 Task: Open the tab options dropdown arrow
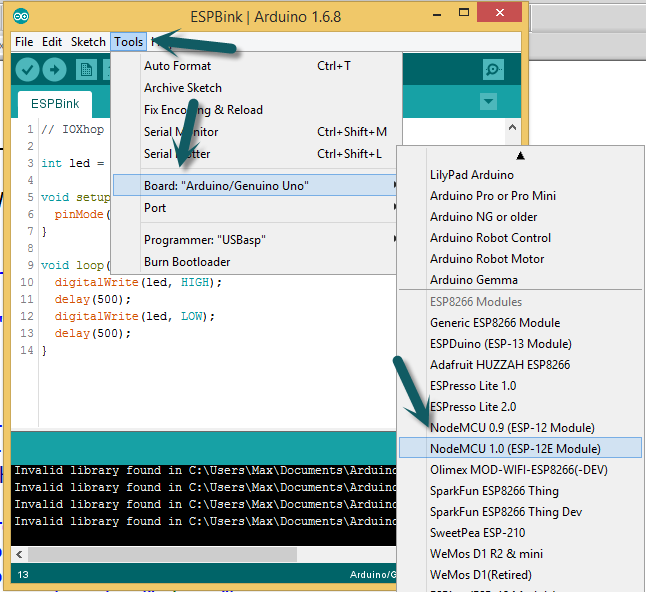pos(488,101)
